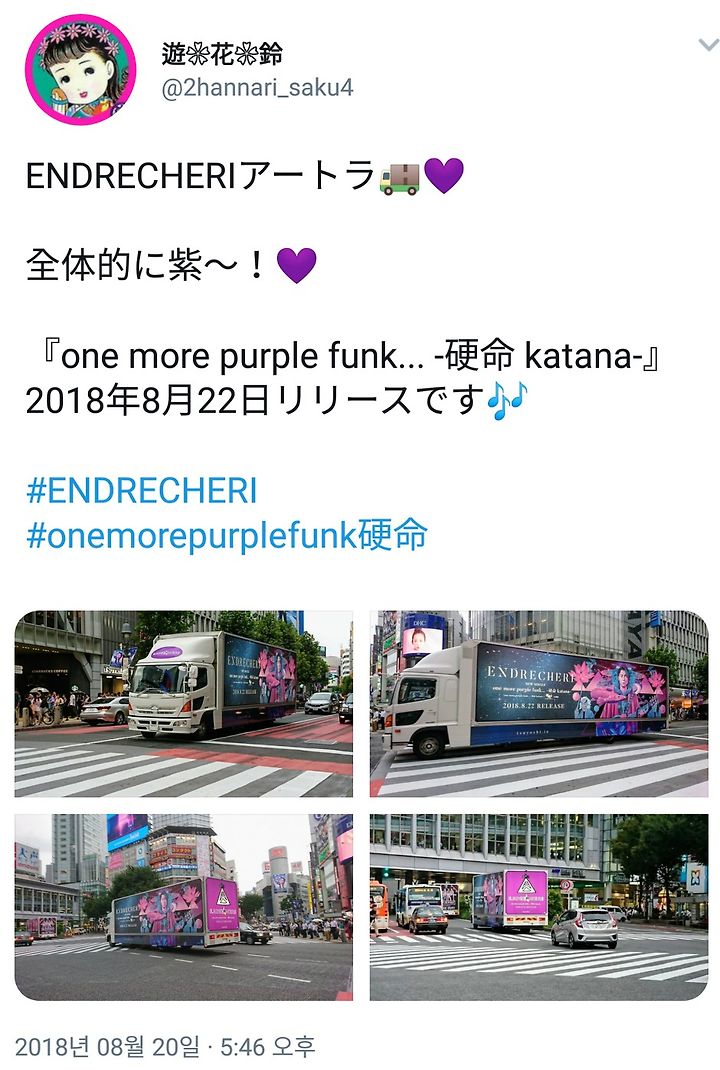Image resolution: width=720 pixels, height=1070 pixels.
Task: Click the tweet timestamp 2018년 08월 20일
Action: pyautogui.click(x=107, y=1047)
